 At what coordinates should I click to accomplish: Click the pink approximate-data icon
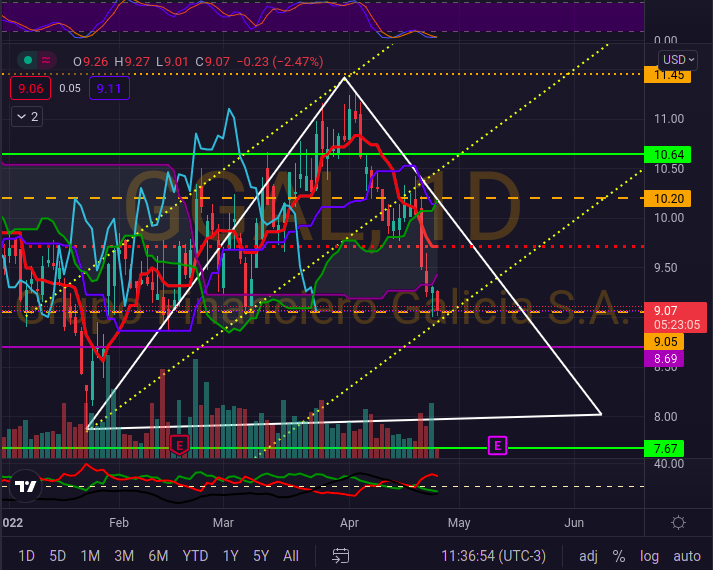tap(45, 61)
